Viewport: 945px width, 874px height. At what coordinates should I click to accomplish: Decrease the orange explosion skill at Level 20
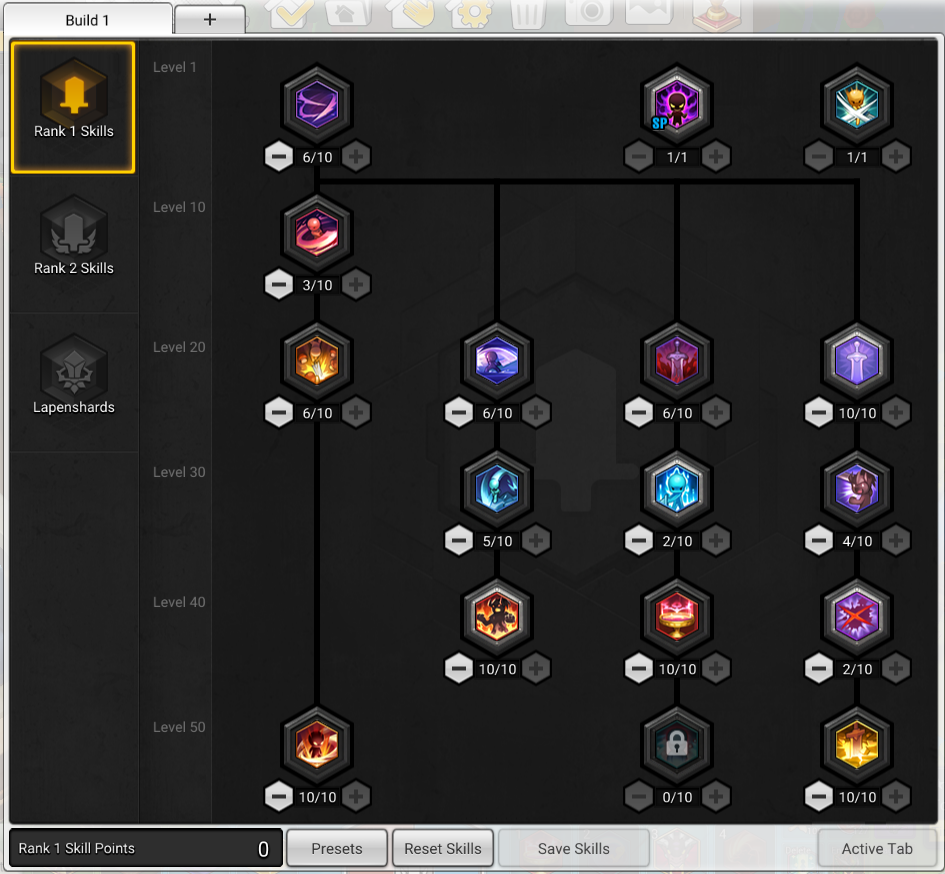tap(278, 413)
